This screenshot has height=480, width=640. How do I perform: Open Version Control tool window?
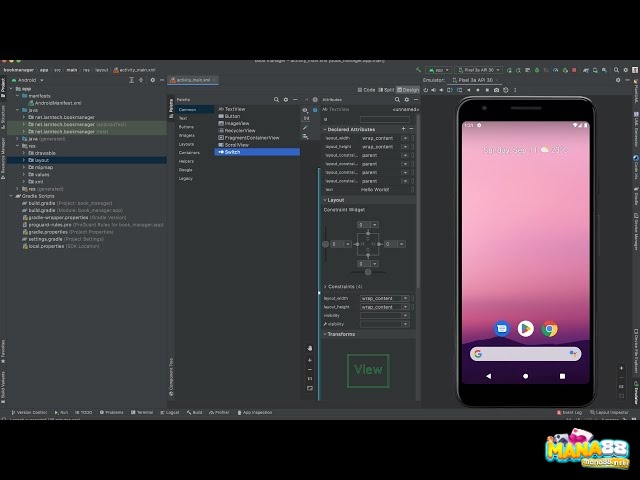coord(29,412)
